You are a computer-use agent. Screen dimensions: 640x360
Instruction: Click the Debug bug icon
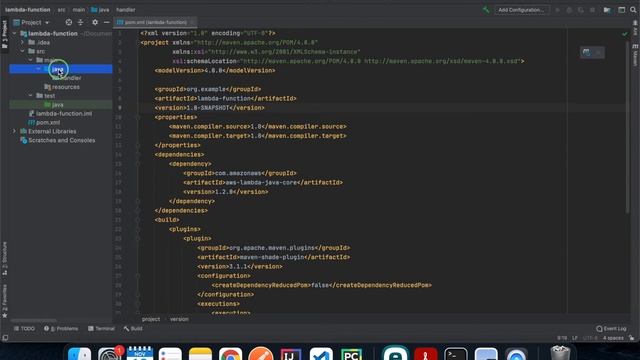[x=569, y=10]
